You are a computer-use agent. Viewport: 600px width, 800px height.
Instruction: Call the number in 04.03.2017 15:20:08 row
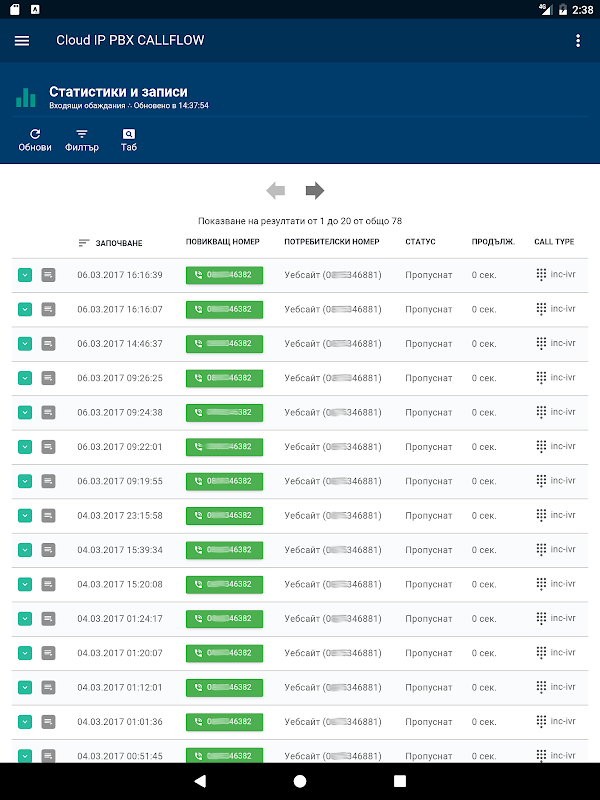coord(224,584)
